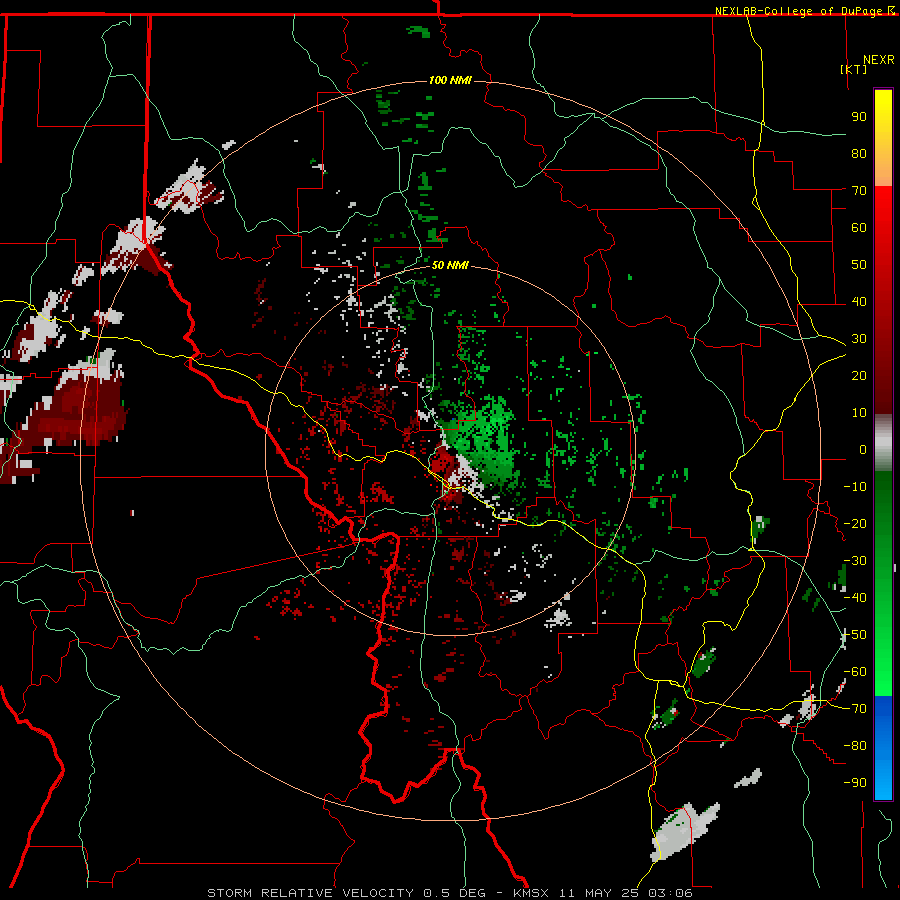Image resolution: width=900 pixels, height=900 pixels.
Task: Click the -30 value on the velocity scale
Action: click(x=855, y=561)
